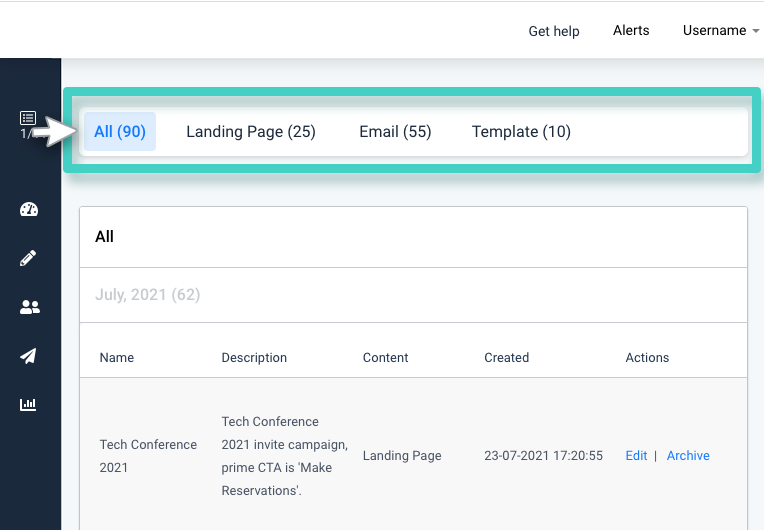764x530 pixels.
Task: Click the All section heading
Action: click(x=104, y=237)
